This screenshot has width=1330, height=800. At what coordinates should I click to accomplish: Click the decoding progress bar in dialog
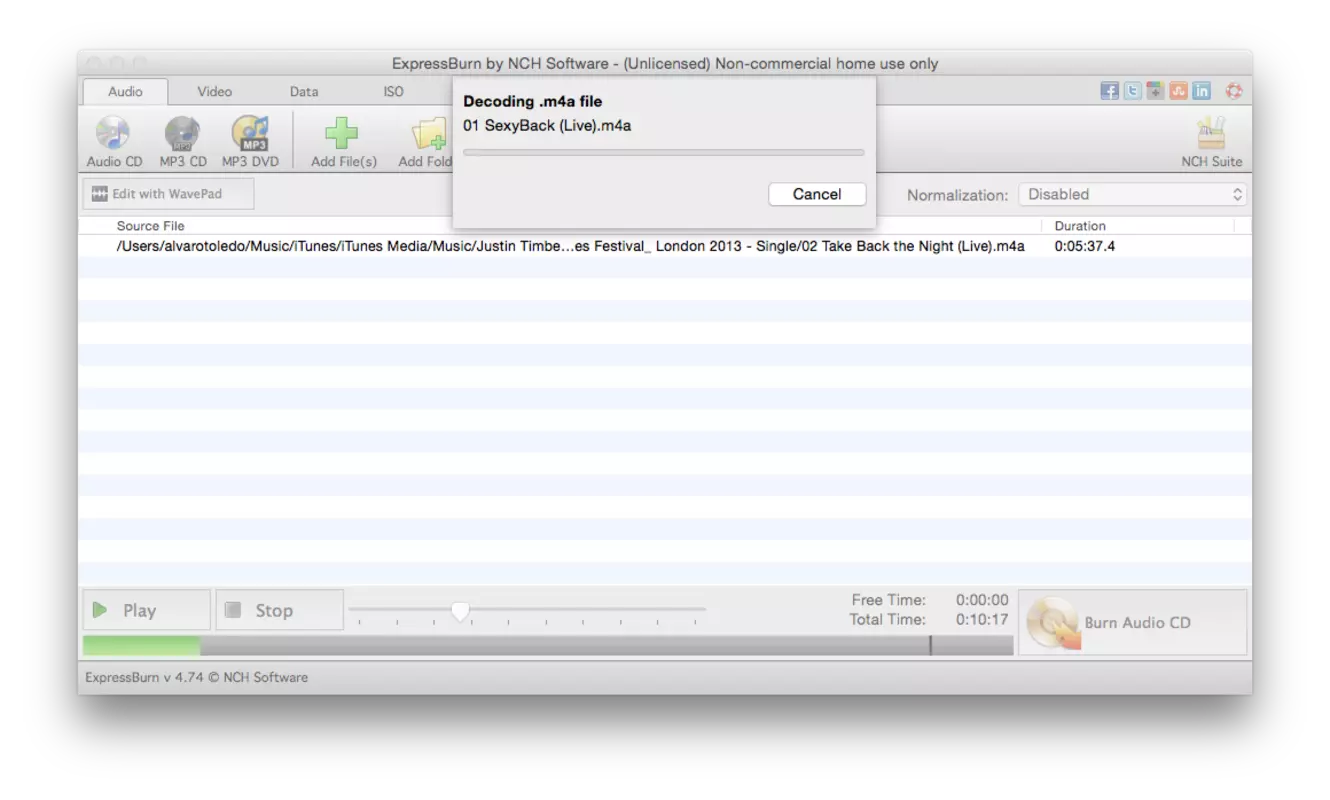click(663, 152)
